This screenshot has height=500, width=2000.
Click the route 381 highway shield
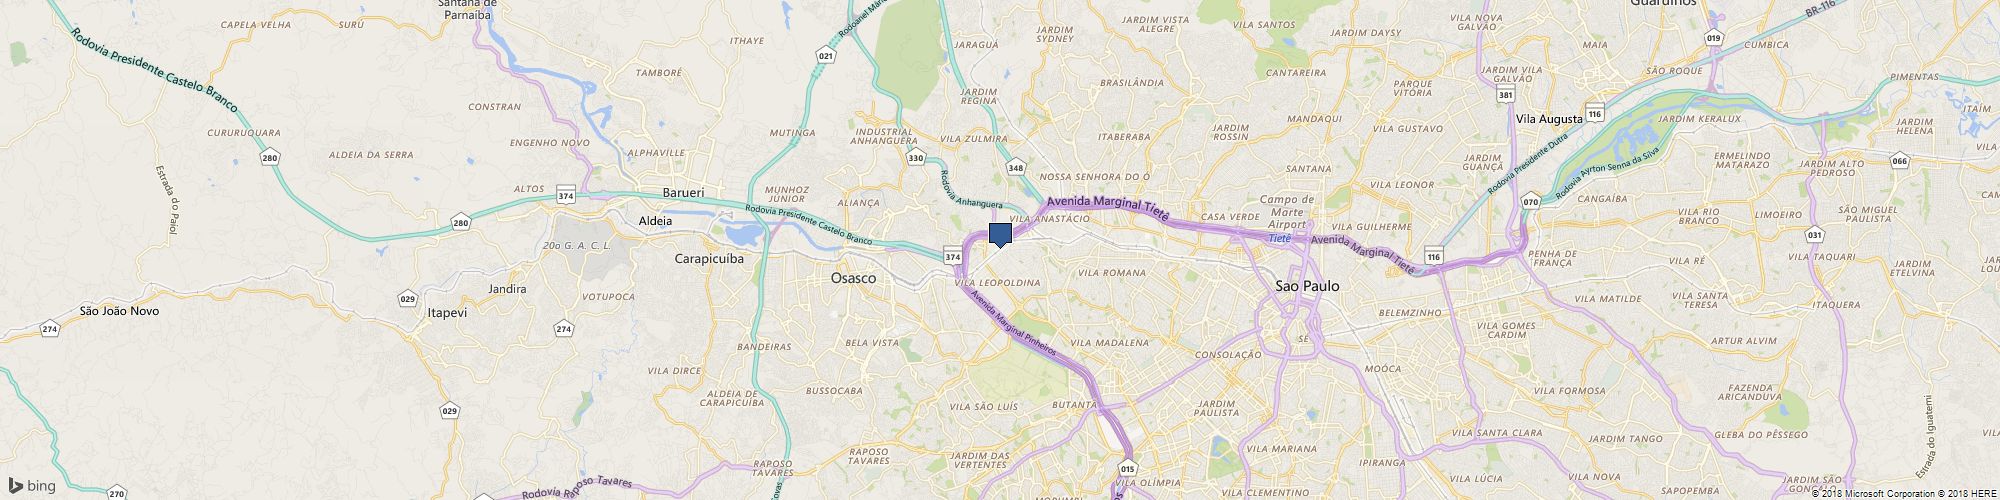click(1506, 95)
